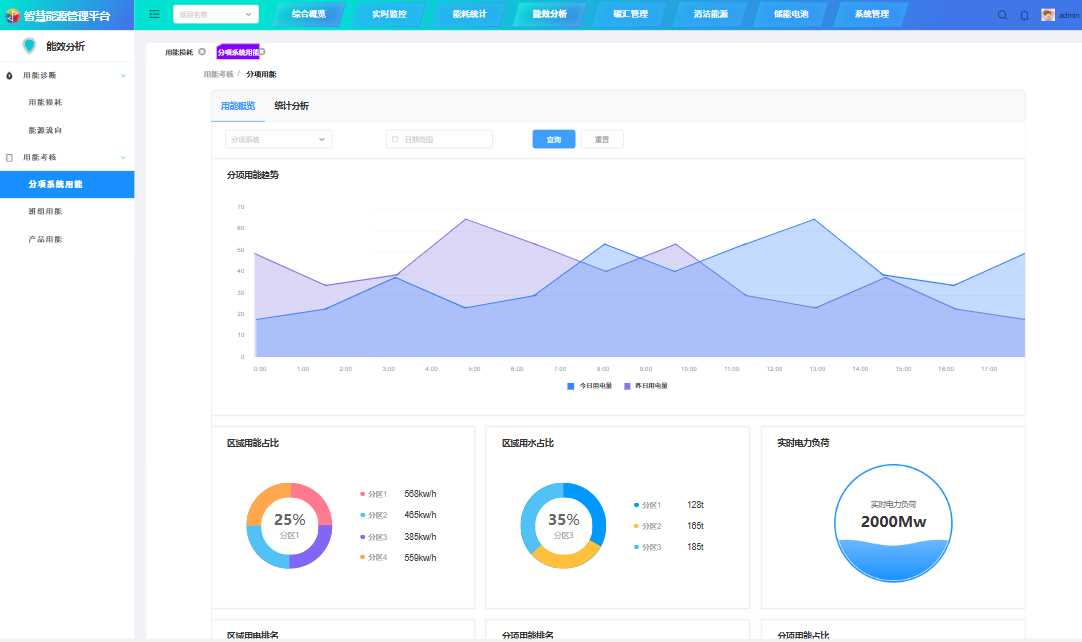Click the 重置 reset button
The width and height of the screenshot is (1082, 642).
[602, 139]
